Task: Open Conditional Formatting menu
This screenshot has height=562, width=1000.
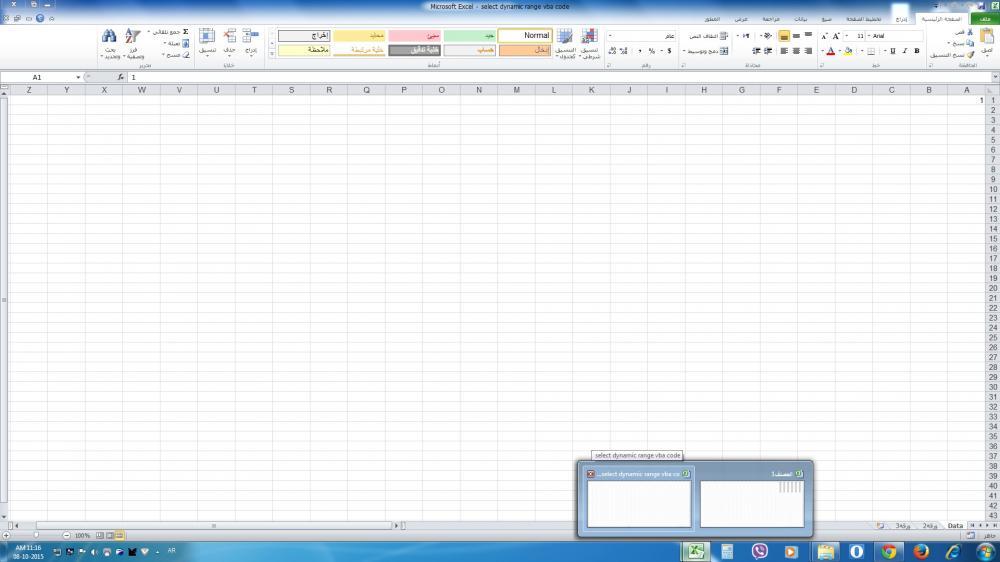Action: pos(589,44)
